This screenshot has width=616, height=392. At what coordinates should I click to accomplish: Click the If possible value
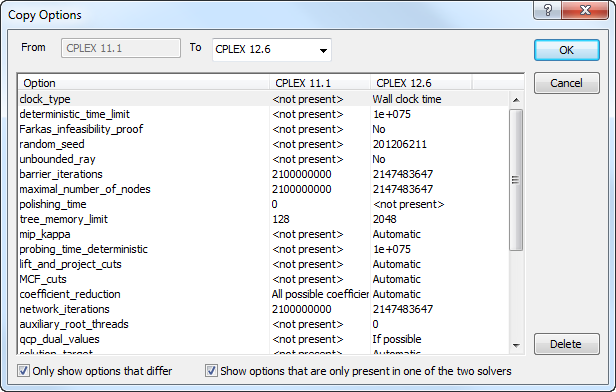[397, 339]
